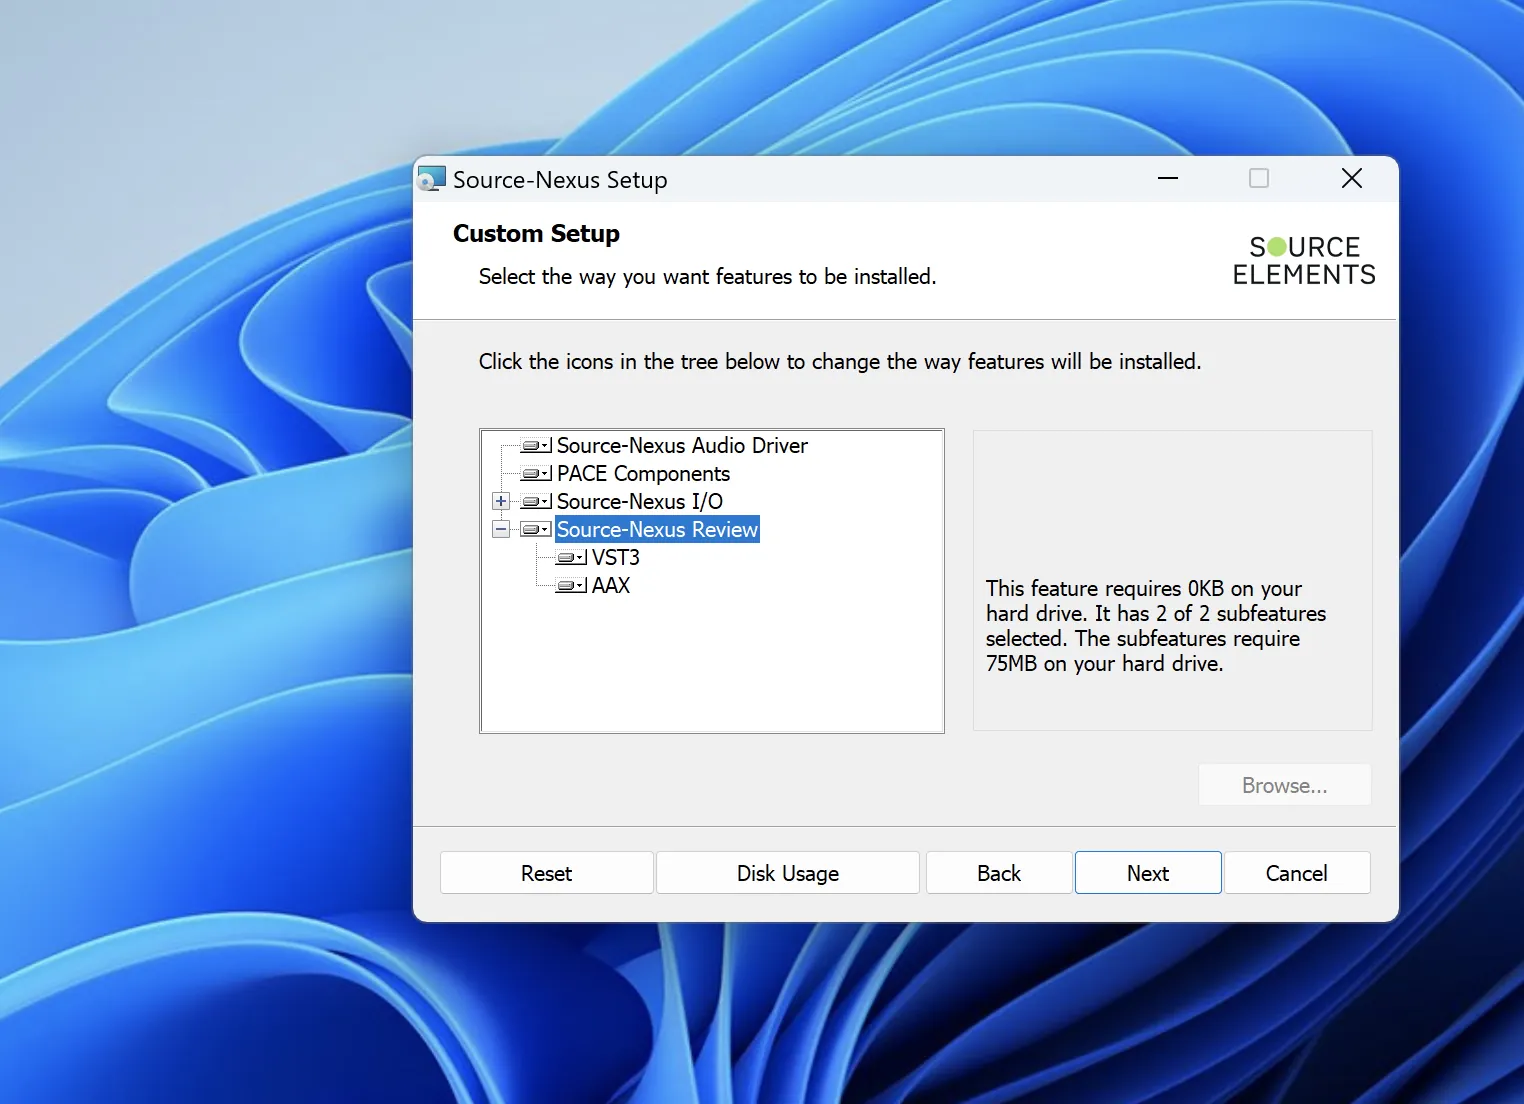This screenshot has height=1104, width=1524.
Task: Click the feature description text starting "This feature requires 0KB"
Action: pyautogui.click(x=1156, y=626)
